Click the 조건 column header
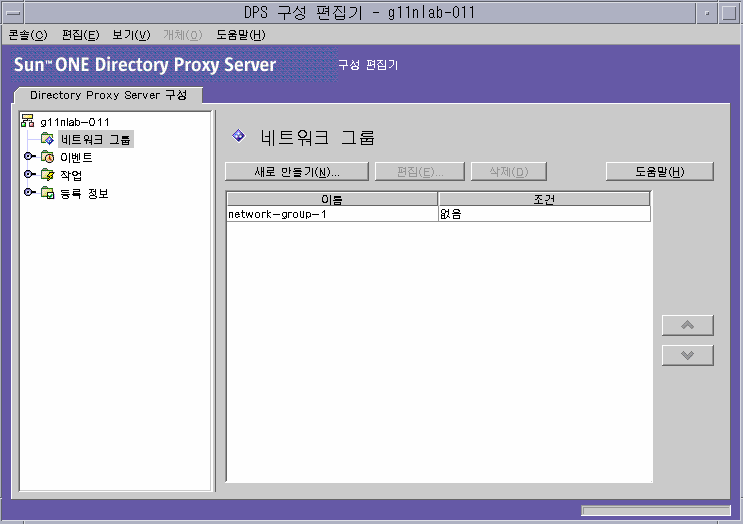Viewport: 743px width, 524px height. [x=544, y=199]
